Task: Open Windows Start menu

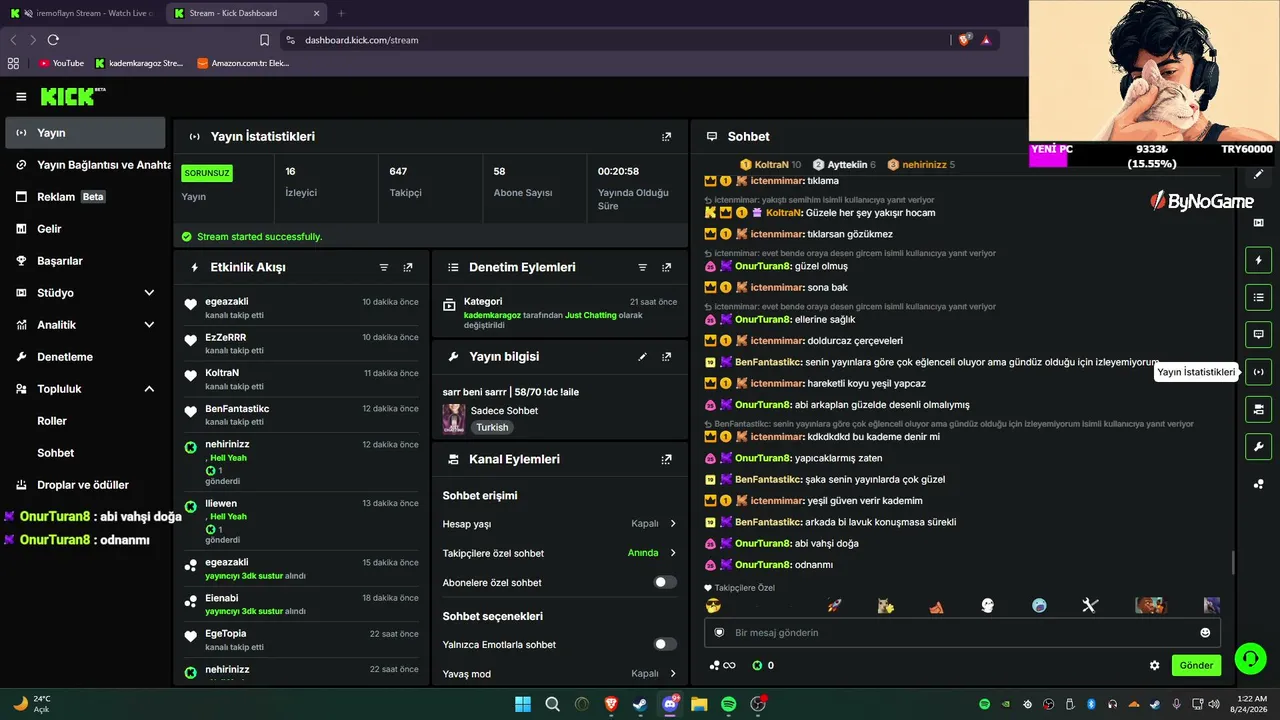Action: 523,705
